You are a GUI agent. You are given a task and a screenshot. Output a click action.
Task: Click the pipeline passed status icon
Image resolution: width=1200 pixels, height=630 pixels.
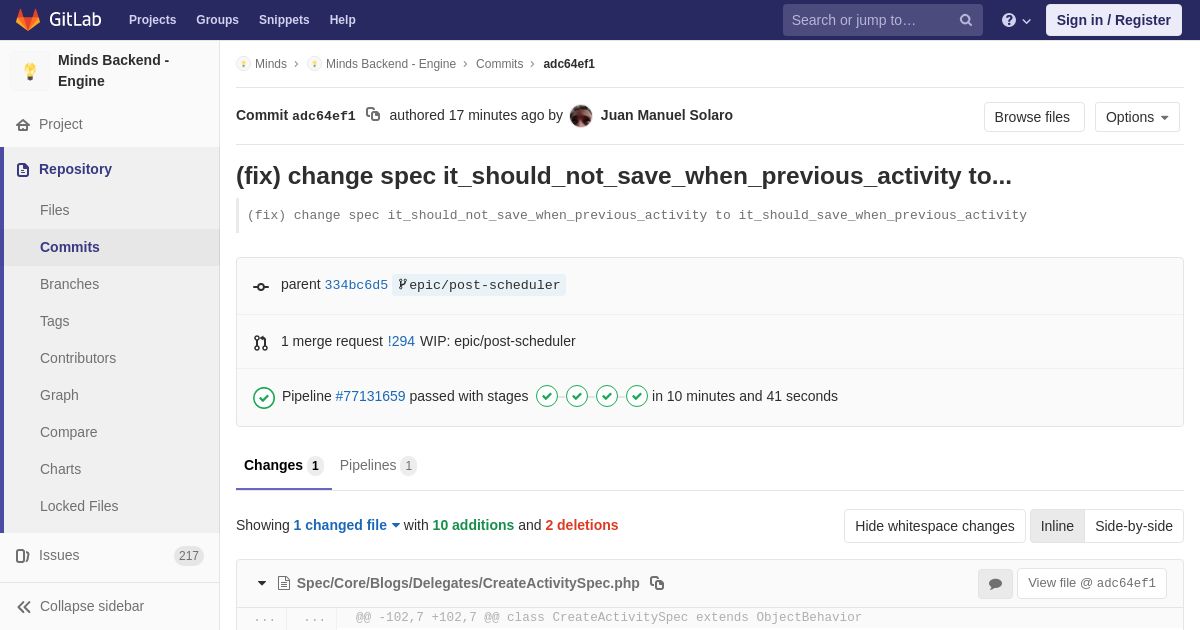264,398
